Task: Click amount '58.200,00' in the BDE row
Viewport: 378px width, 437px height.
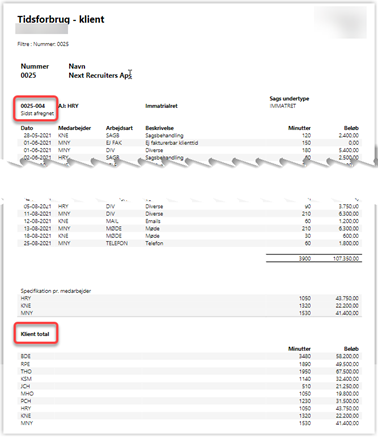Action: (347, 356)
